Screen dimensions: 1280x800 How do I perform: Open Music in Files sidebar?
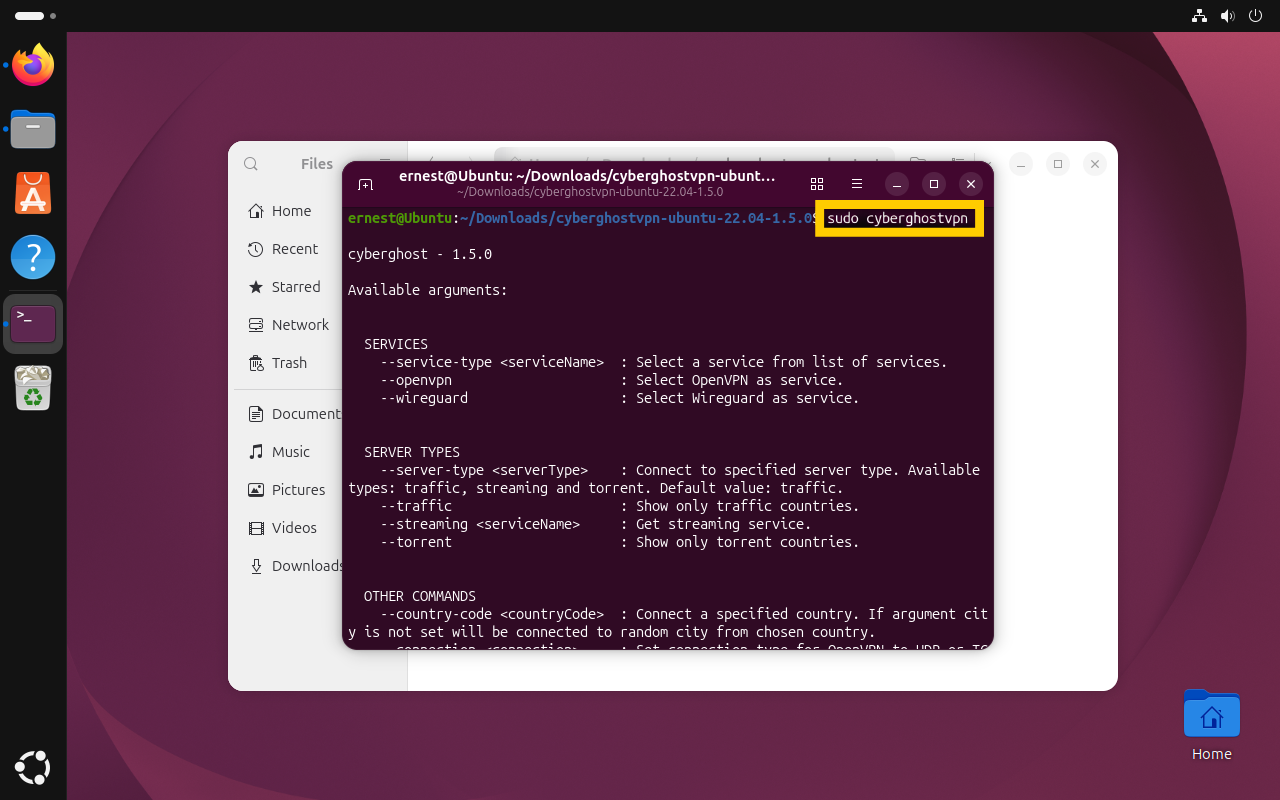tap(288, 452)
